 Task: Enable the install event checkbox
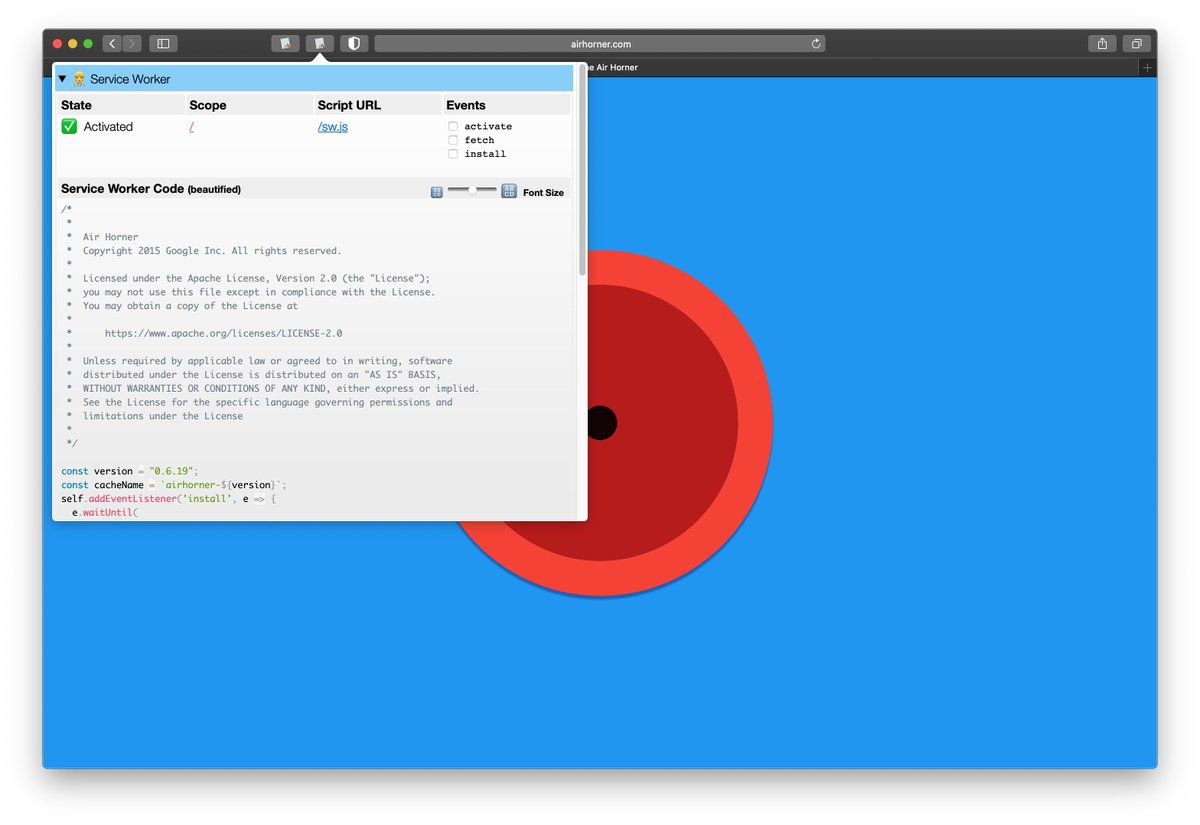point(453,154)
